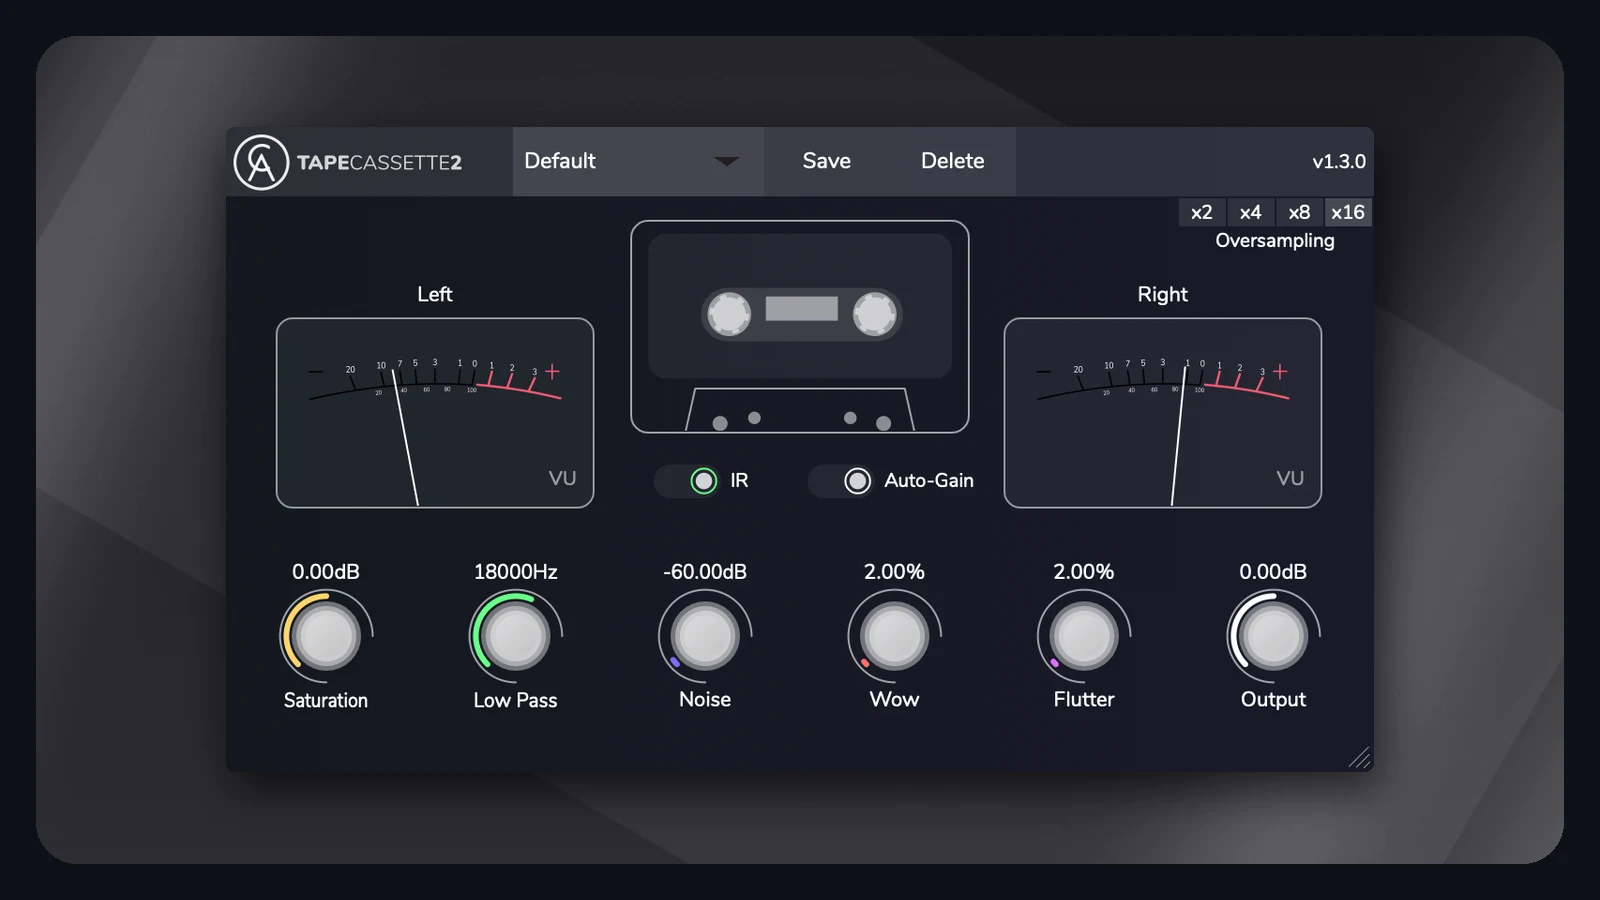Delete the current preset
1600x900 pixels.
tap(952, 161)
